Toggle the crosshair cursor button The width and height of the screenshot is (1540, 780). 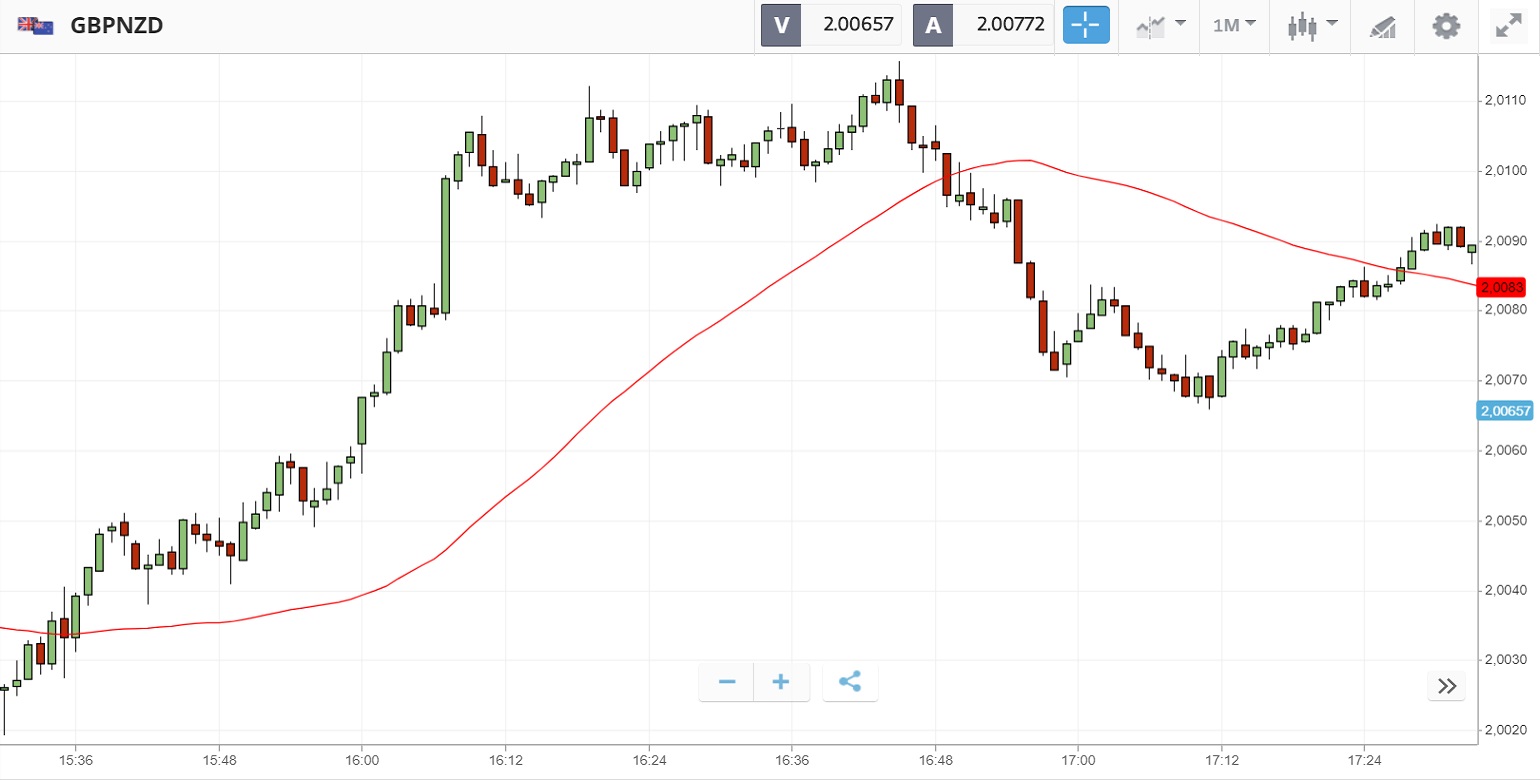pyautogui.click(x=1086, y=25)
